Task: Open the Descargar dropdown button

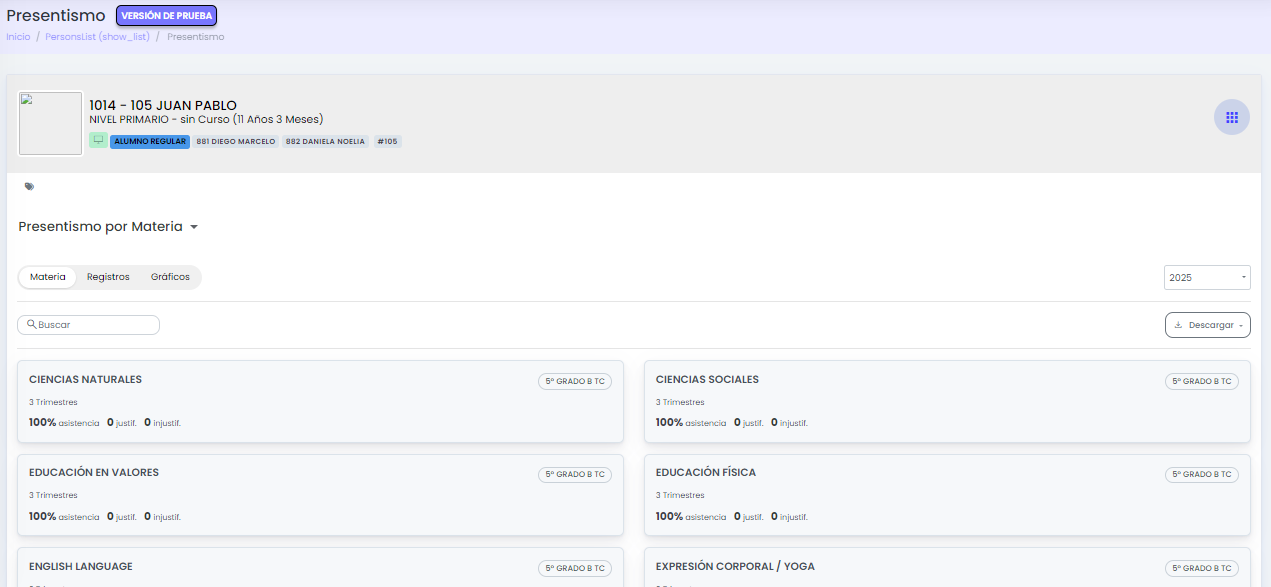Action: tap(1207, 325)
